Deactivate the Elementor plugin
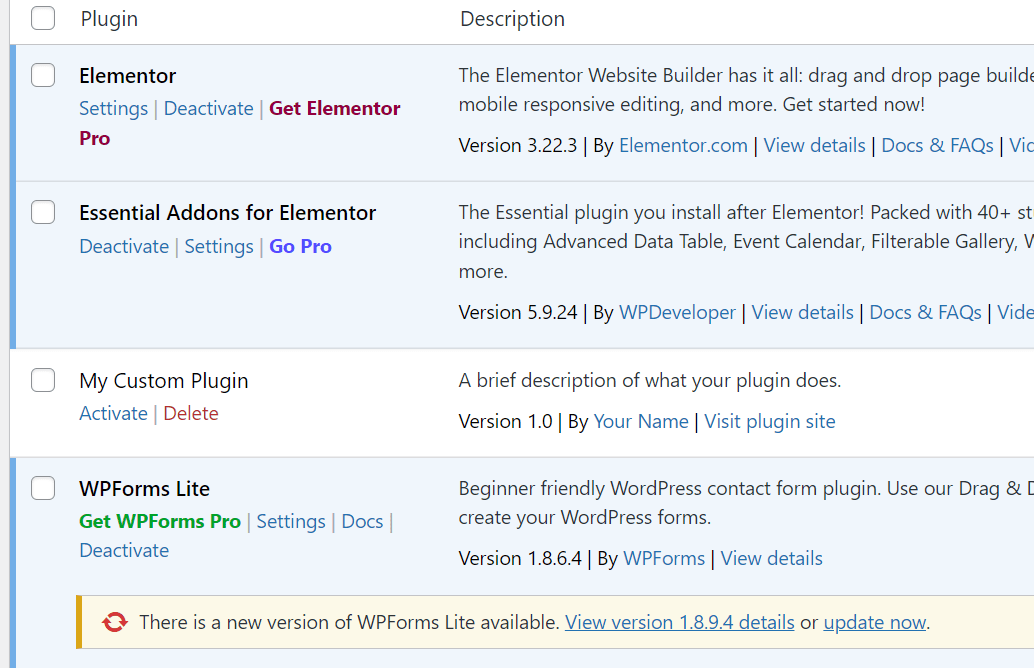This screenshot has height=668, width=1034. (208, 108)
